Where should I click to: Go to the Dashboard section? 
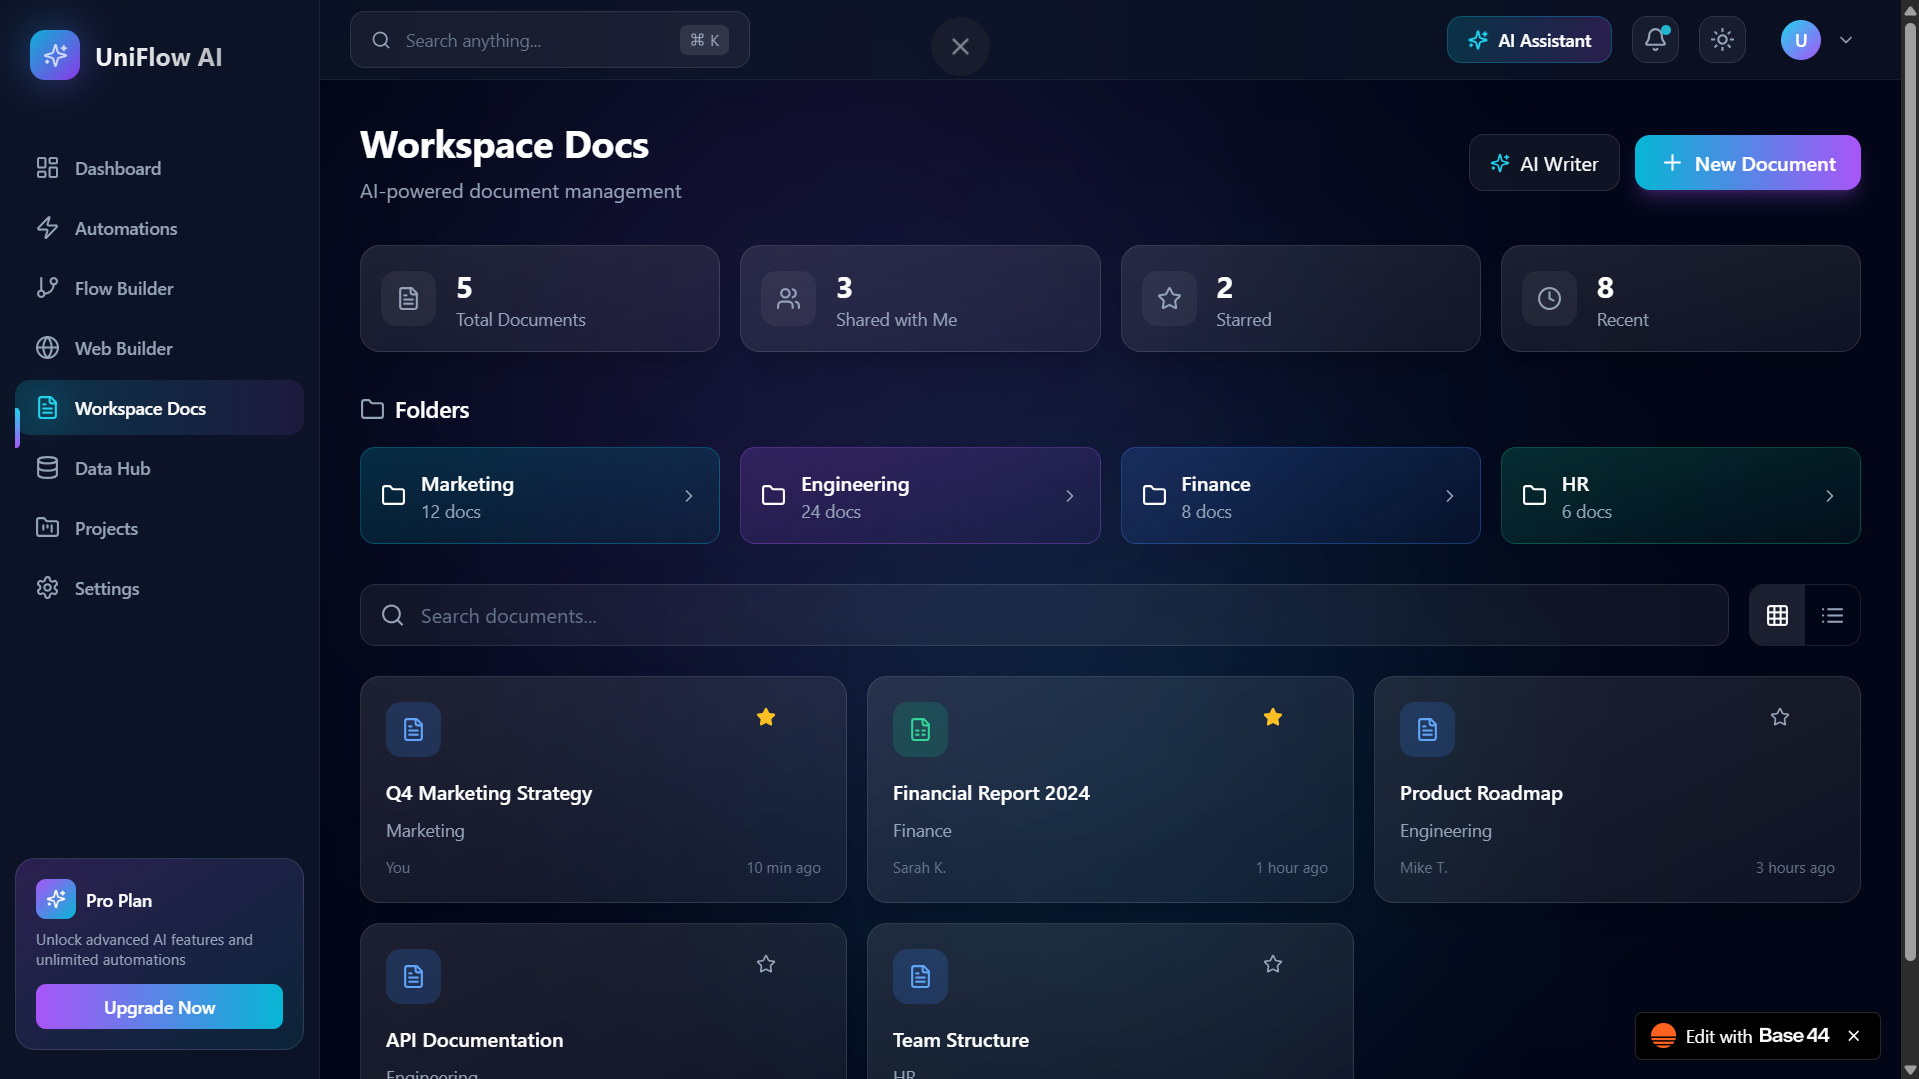pyautogui.click(x=117, y=168)
